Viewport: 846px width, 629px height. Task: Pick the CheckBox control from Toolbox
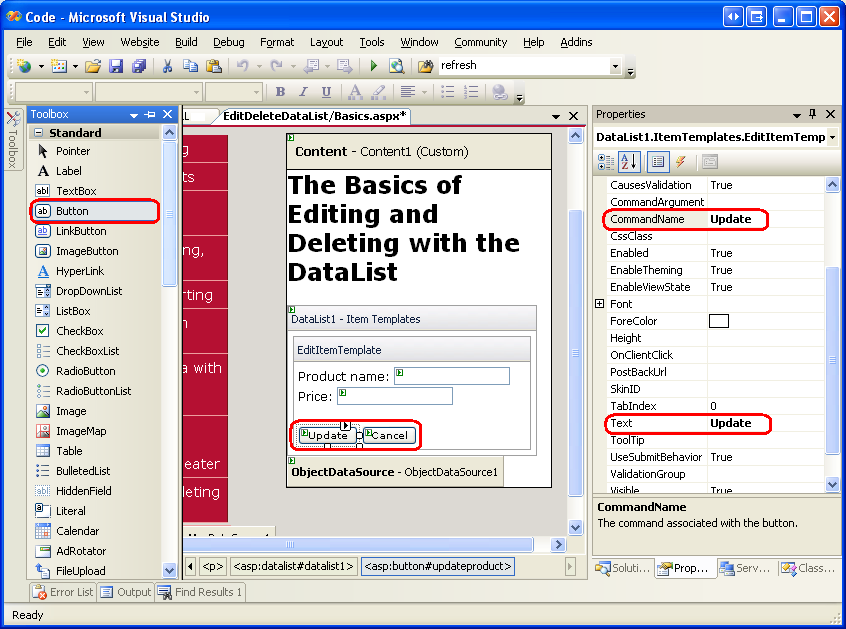coord(79,331)
